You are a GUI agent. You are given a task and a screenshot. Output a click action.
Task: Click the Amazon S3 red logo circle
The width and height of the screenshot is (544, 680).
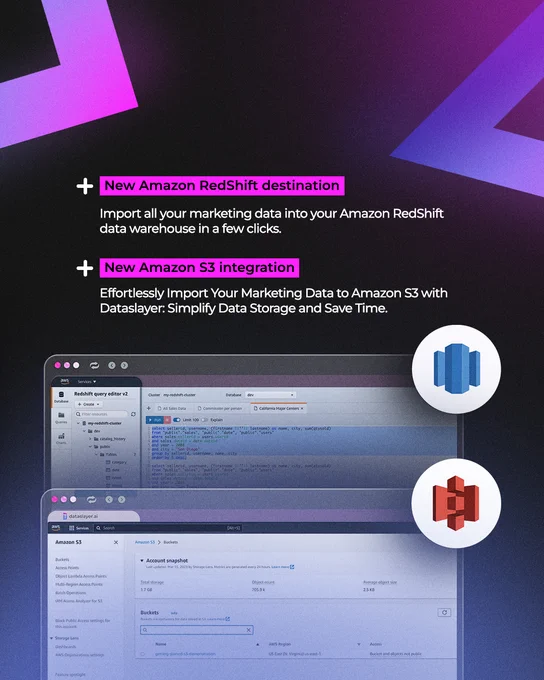[456, 503]
